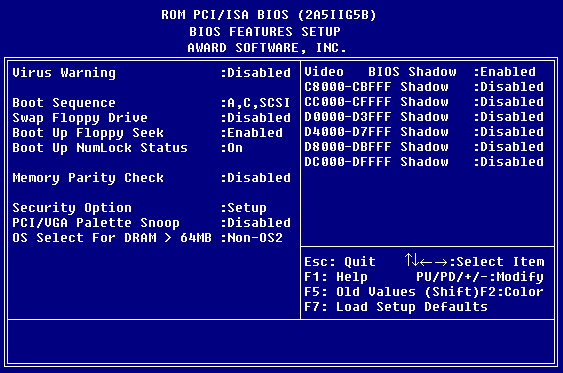
Task: Select the Memory Parity Check label
Action: click(x=88, y=178)
